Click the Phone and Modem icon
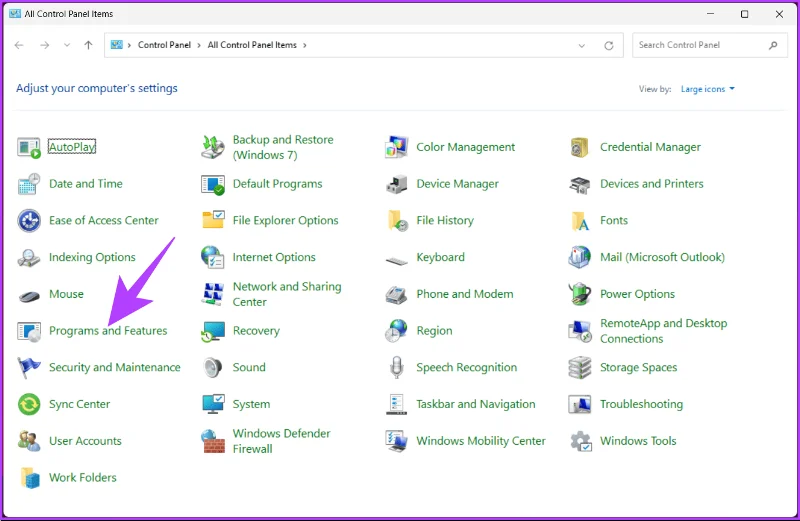This screenshot has width=800, height=521. tap(396, 295)
